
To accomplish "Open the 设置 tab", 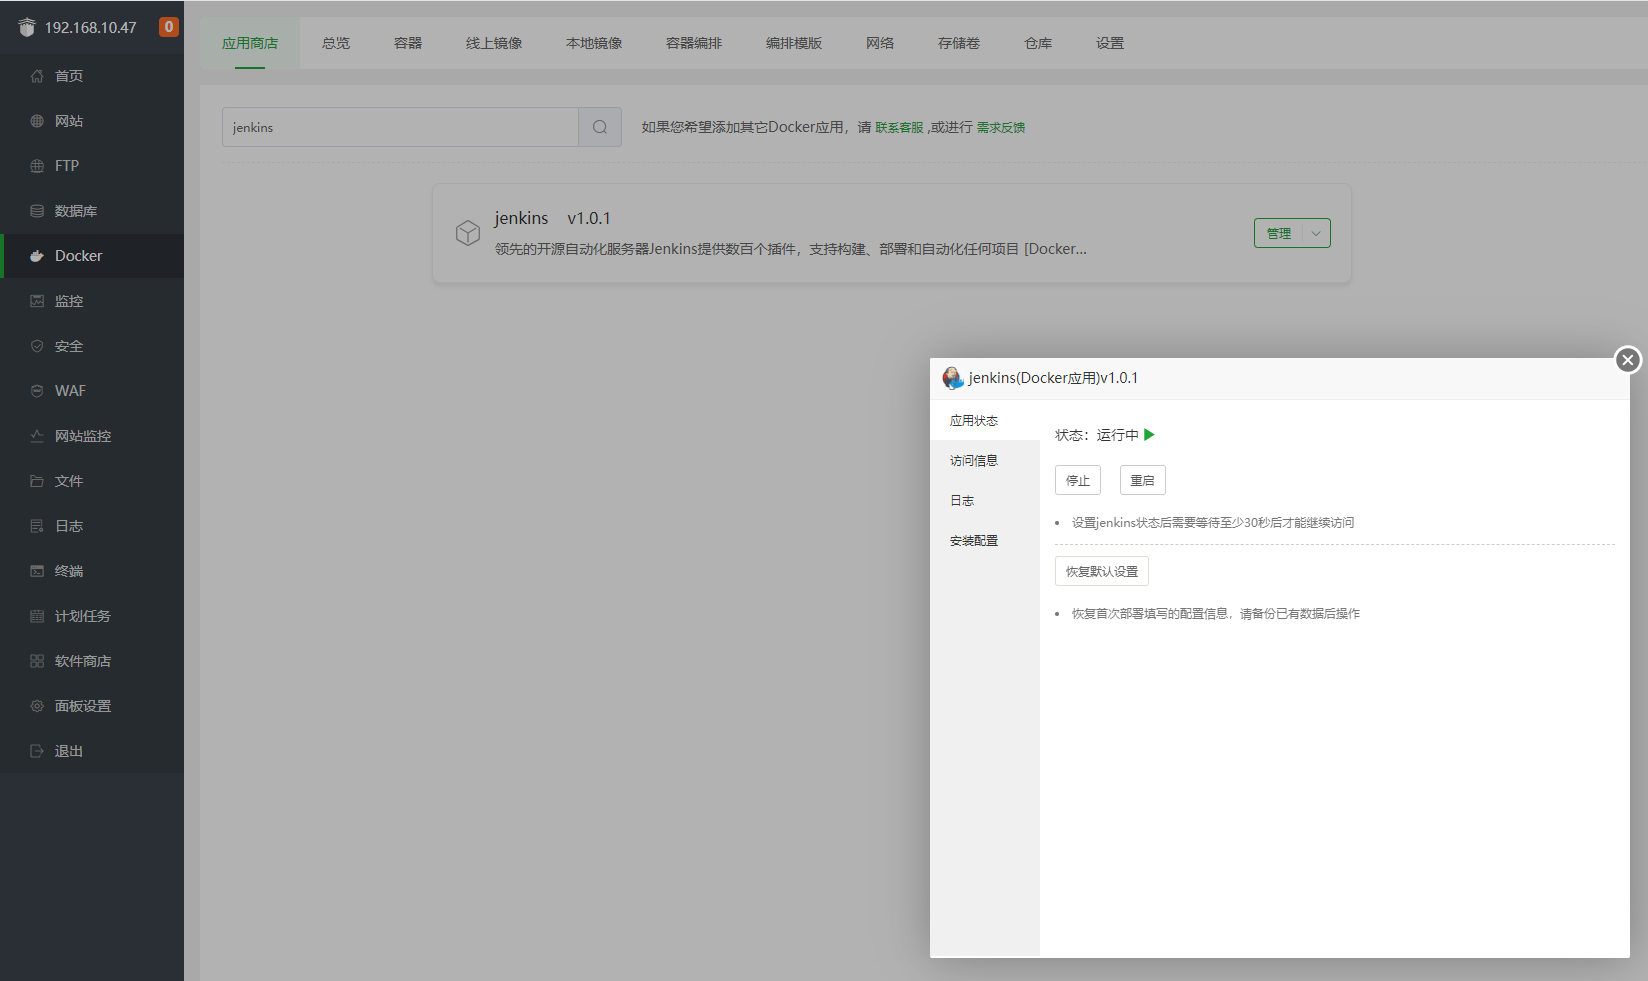I will coord(1110,43).
